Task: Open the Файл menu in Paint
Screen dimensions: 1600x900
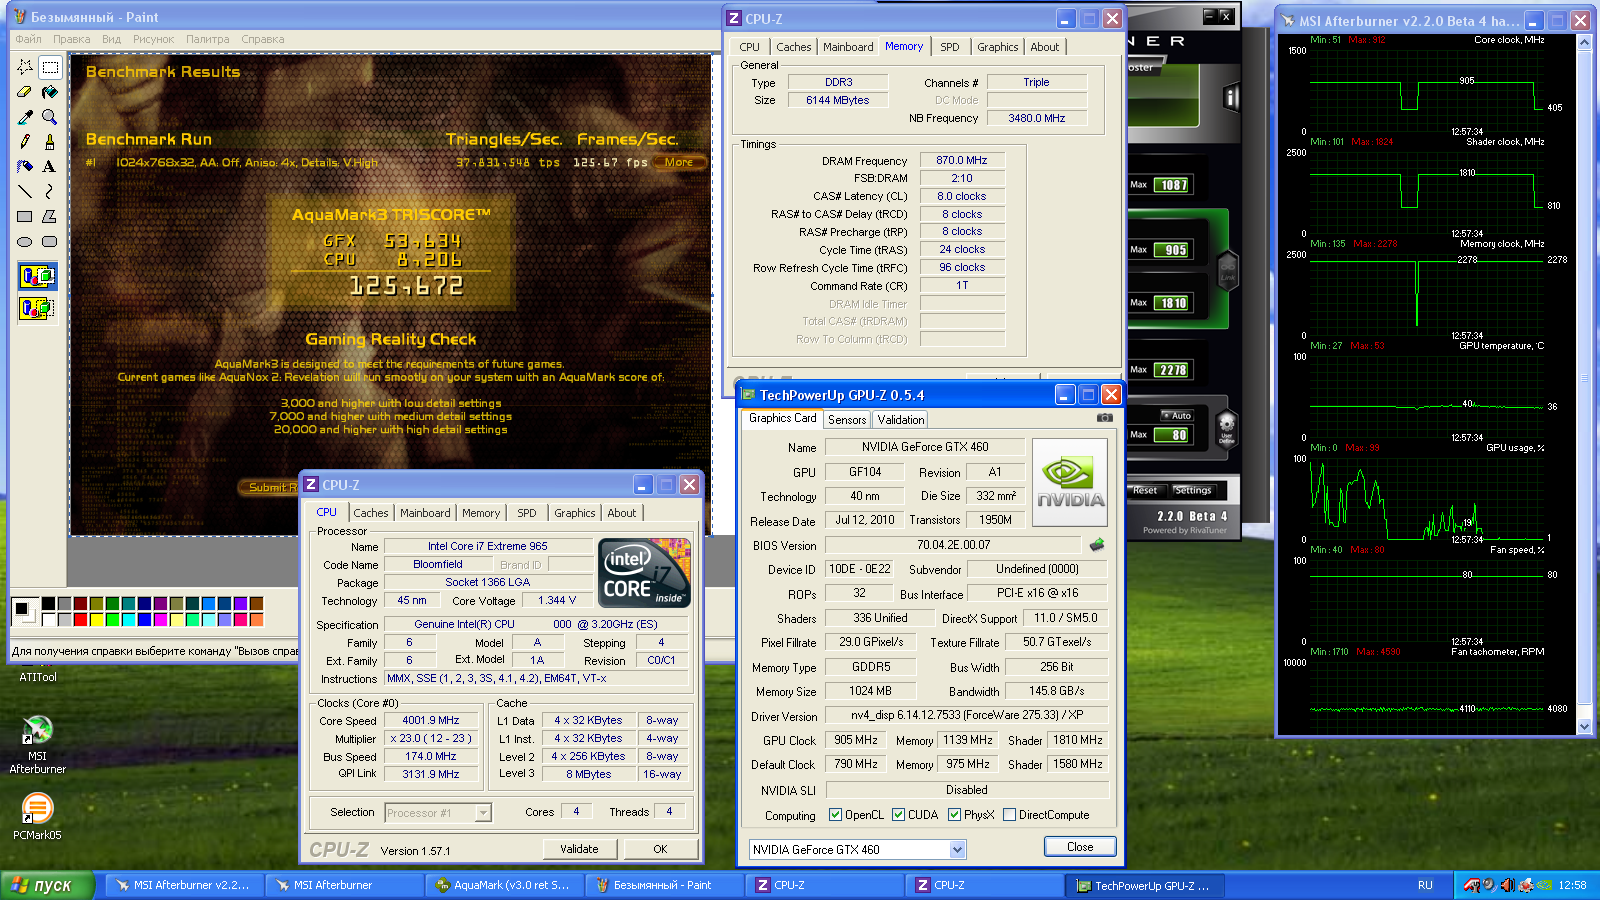Action: pos(28,39)
